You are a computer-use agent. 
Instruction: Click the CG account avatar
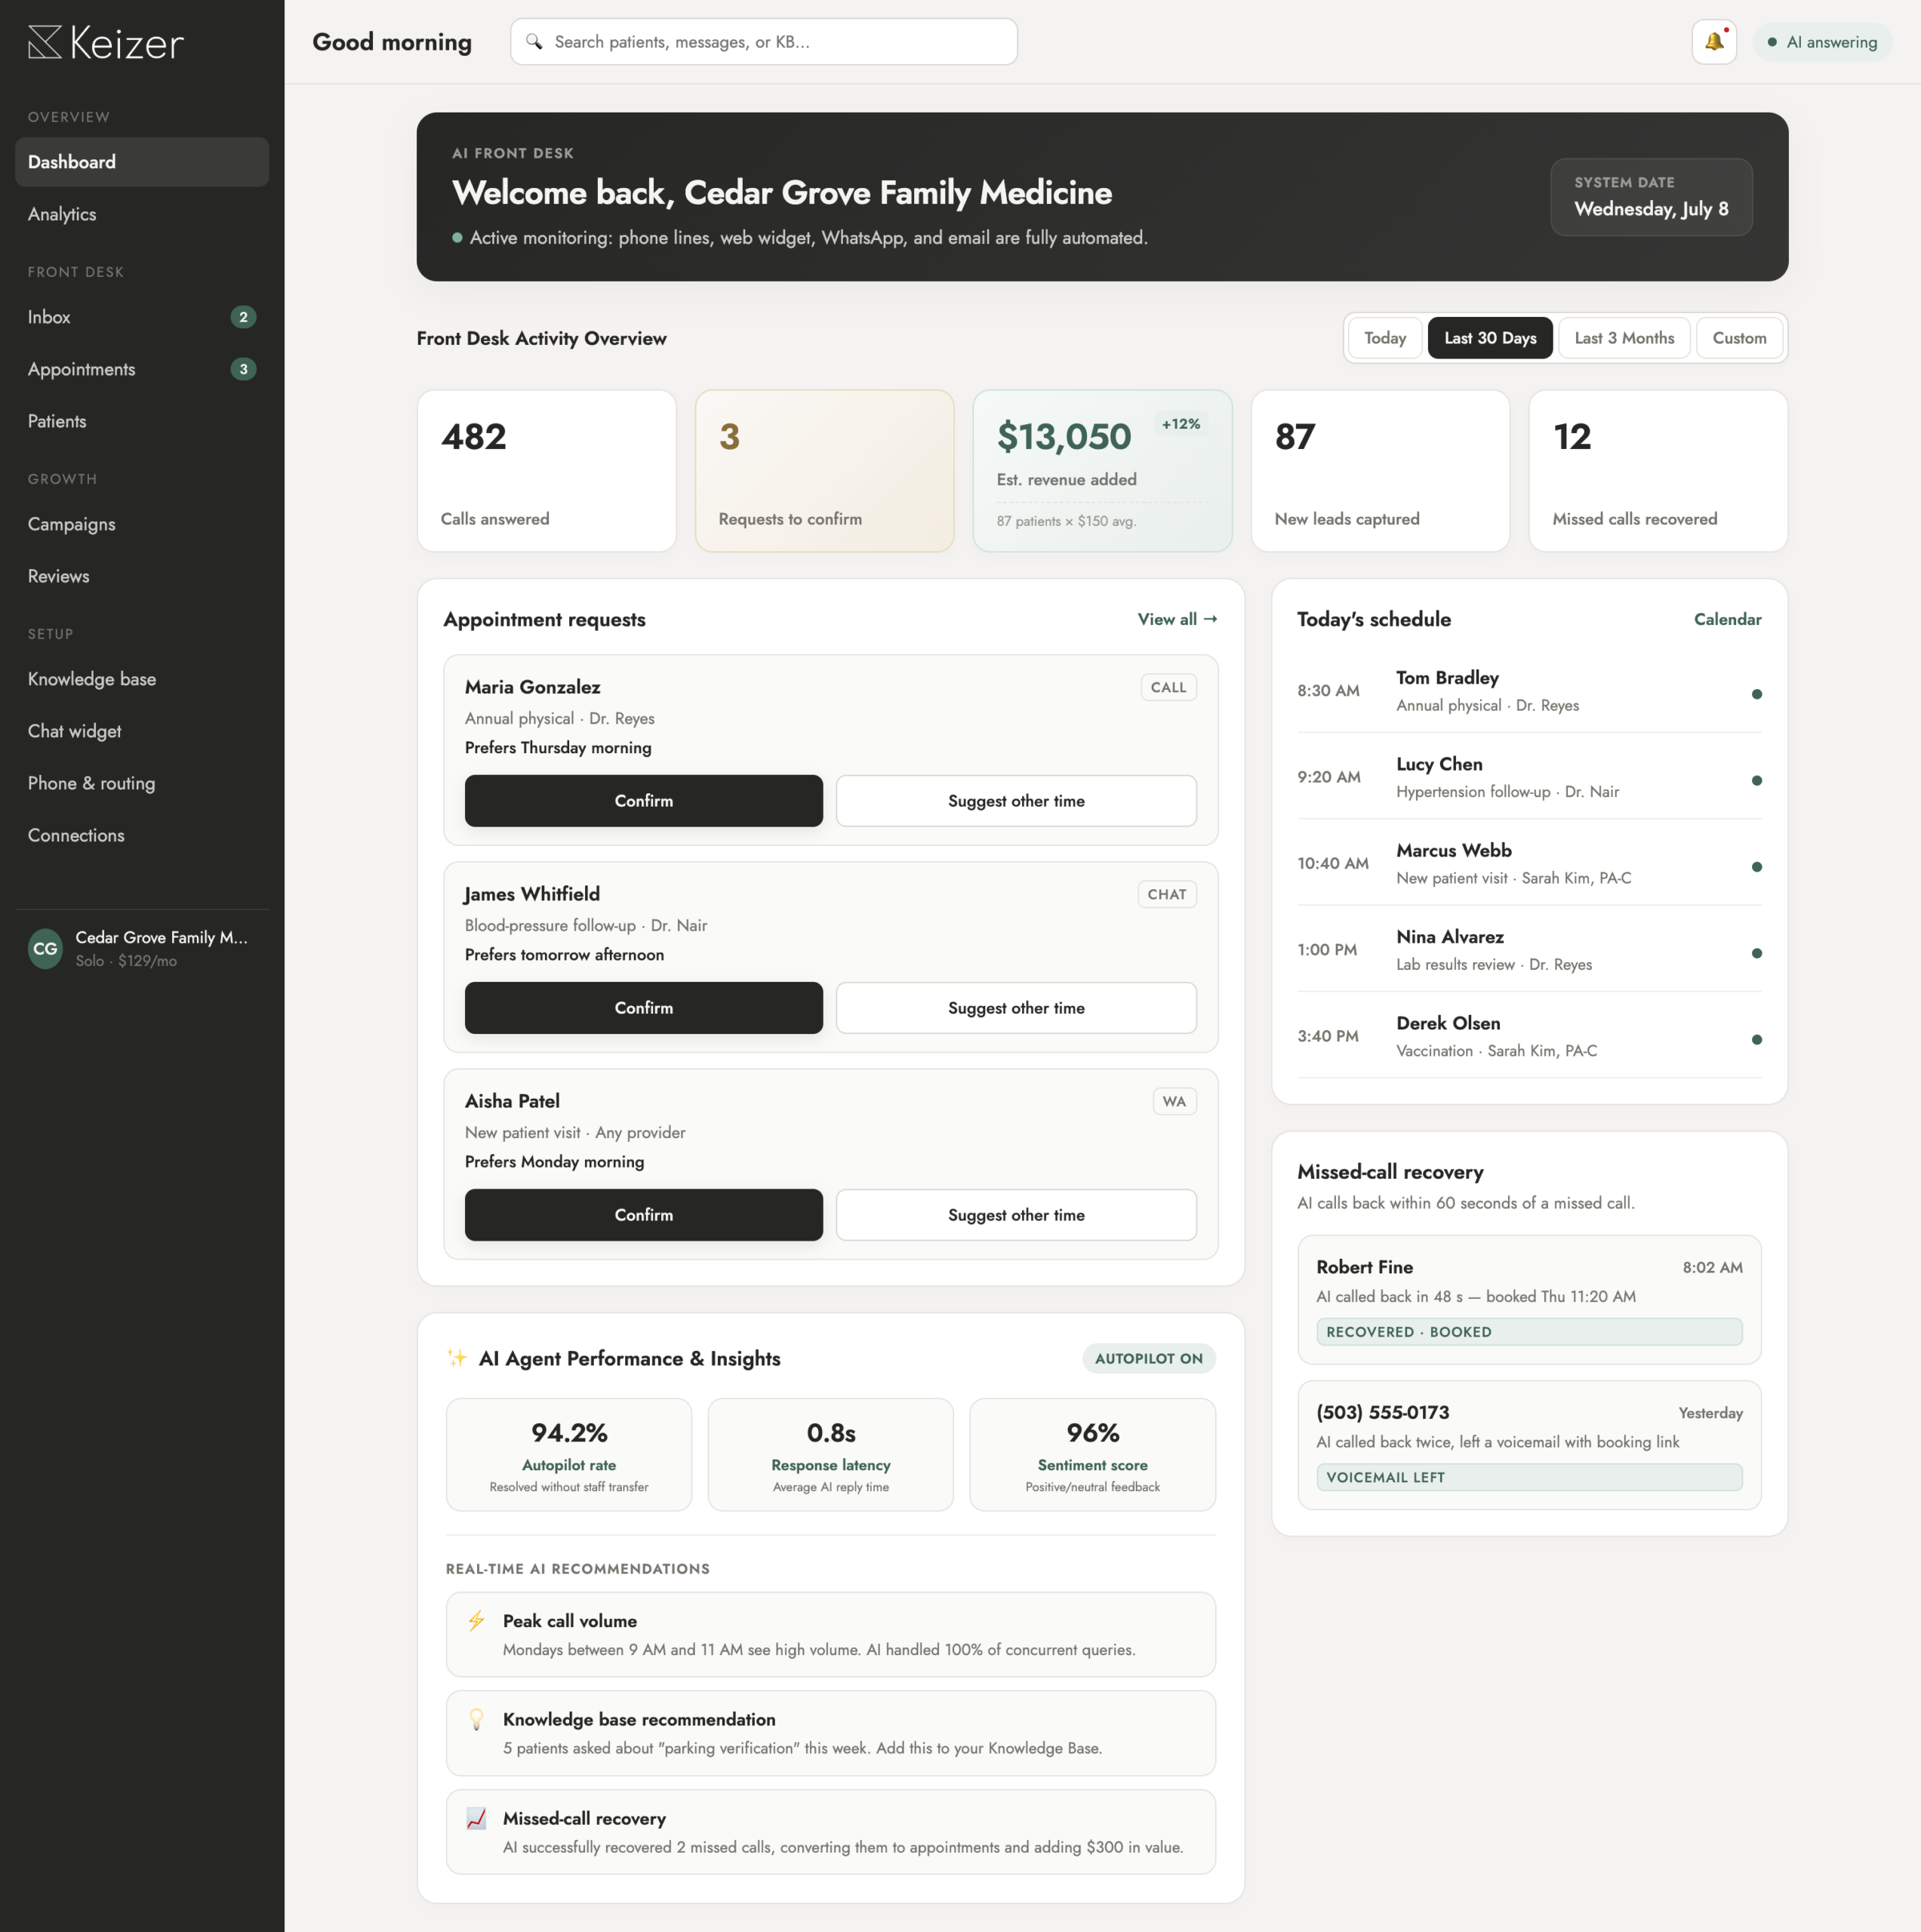point(45,949)
